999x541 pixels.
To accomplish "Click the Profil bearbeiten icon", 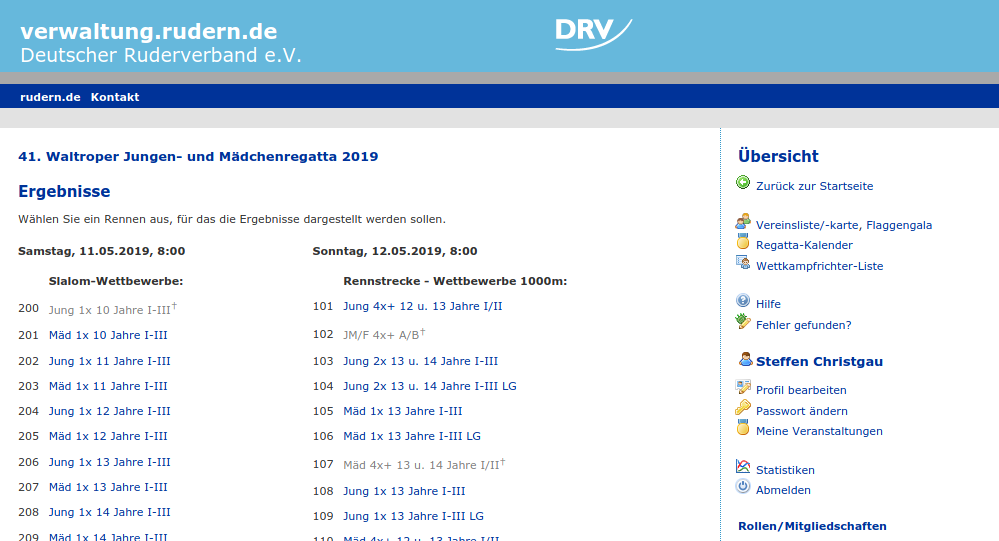I will (x=743, y=388).
